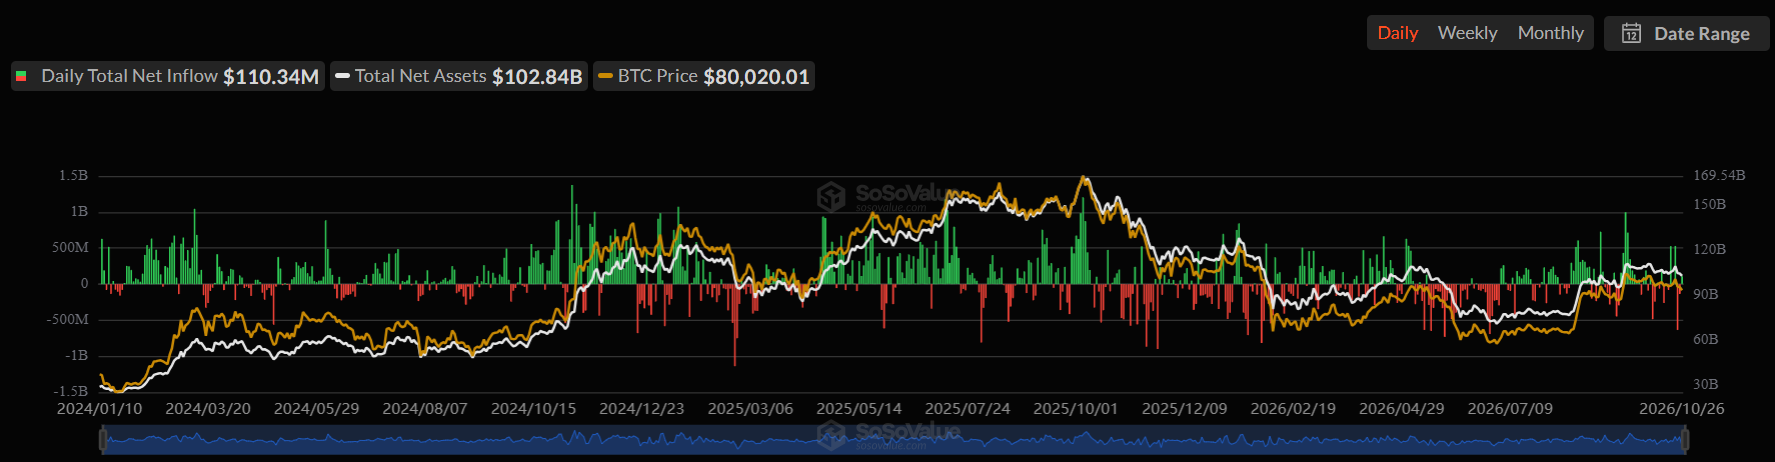
Task: Click the blue range selector mini chart
Action: (x=893, y=439)
